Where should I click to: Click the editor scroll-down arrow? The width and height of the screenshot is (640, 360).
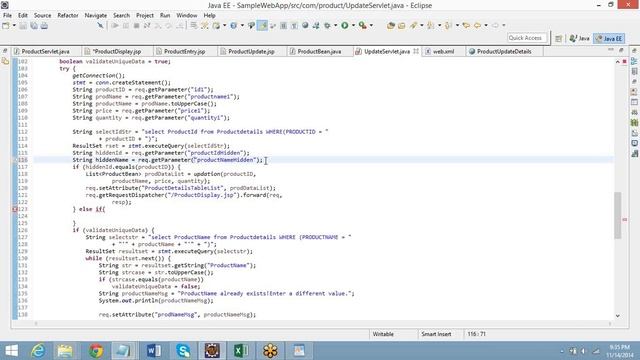click(x=618, y=316)
